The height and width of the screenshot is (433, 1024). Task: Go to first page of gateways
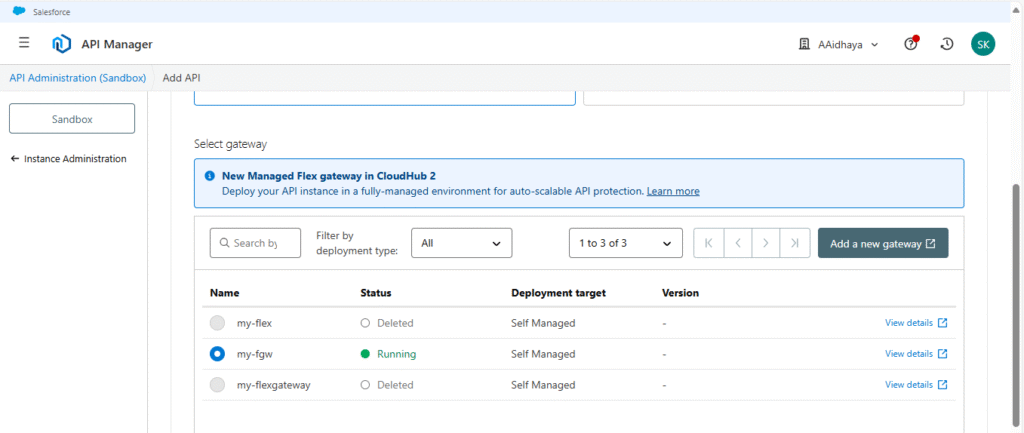click(709, 243)
